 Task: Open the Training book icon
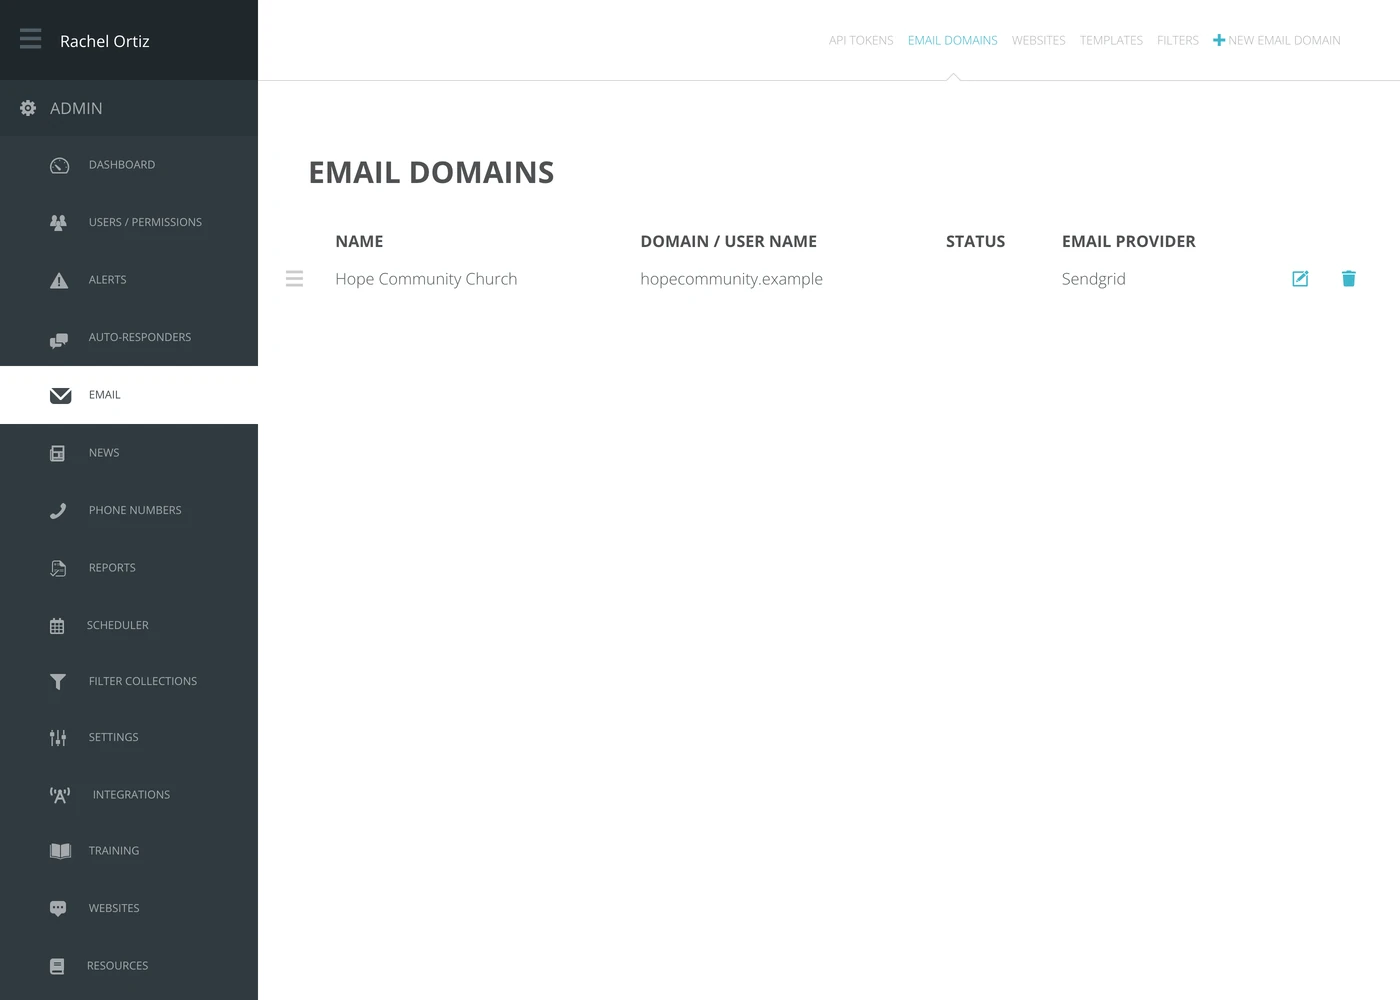(60, 851)
